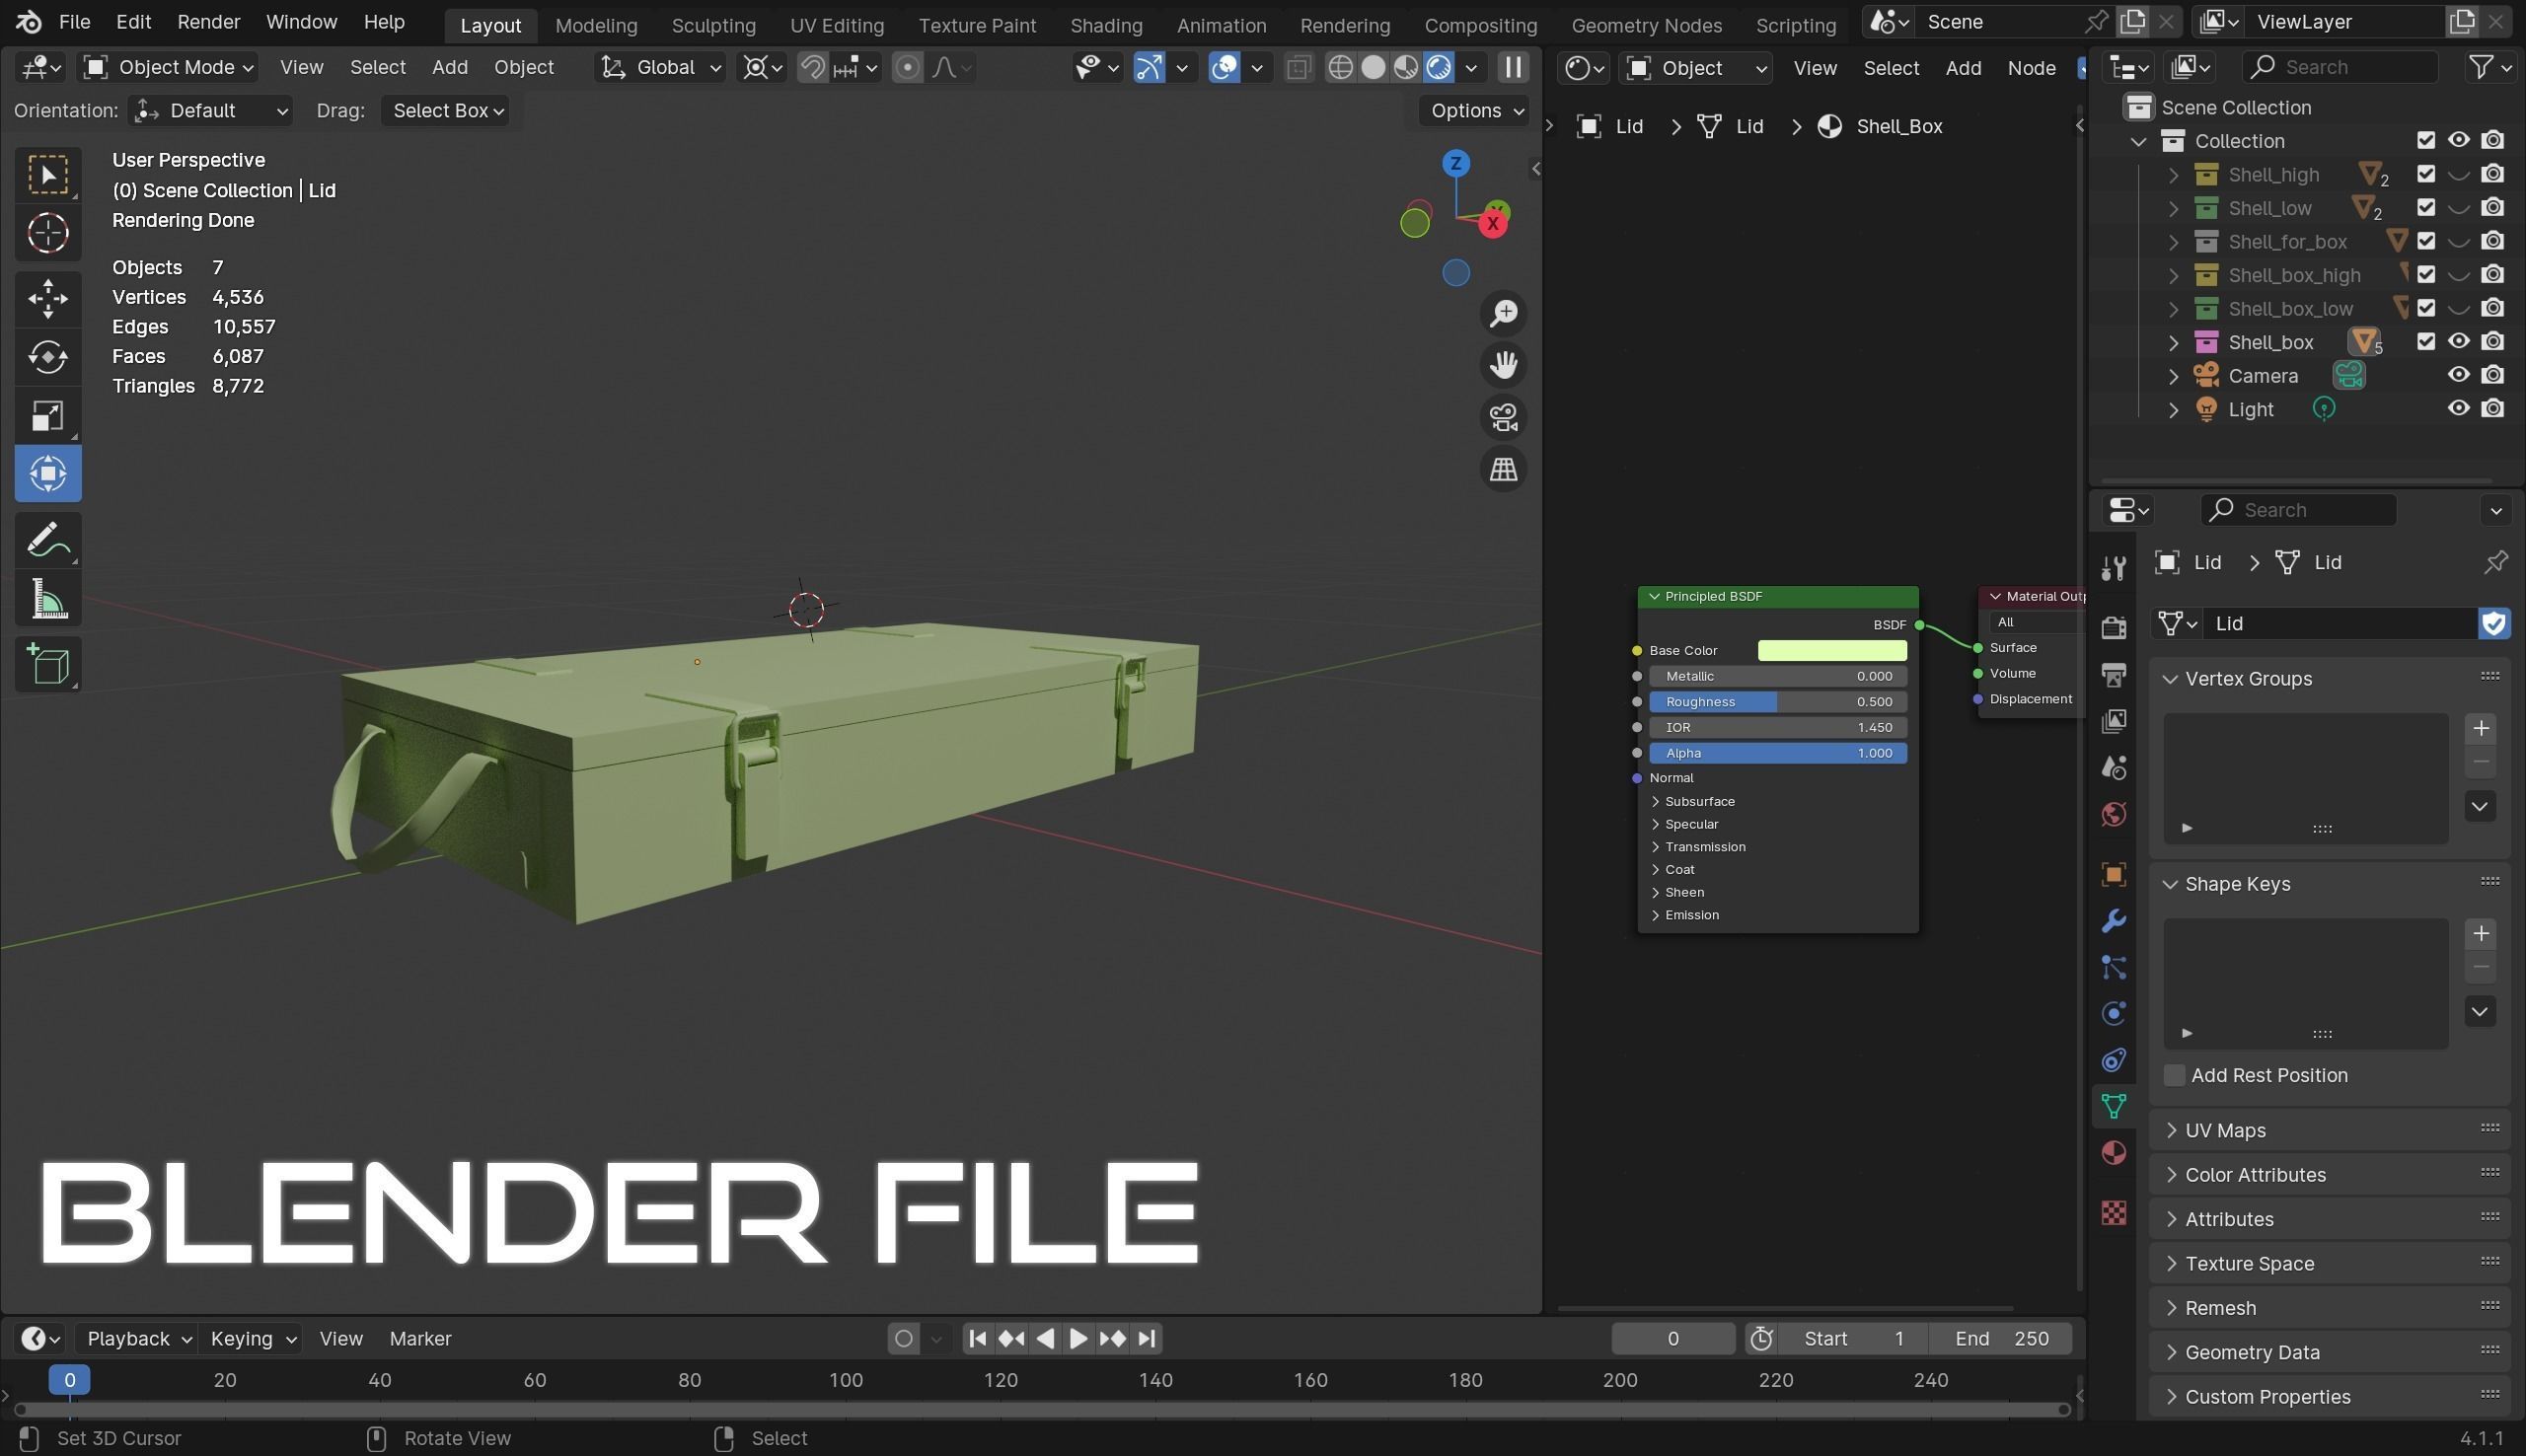Choose the Measure tool
The height and width of the screenshot is (1456, 2526).
coord(48,600)
